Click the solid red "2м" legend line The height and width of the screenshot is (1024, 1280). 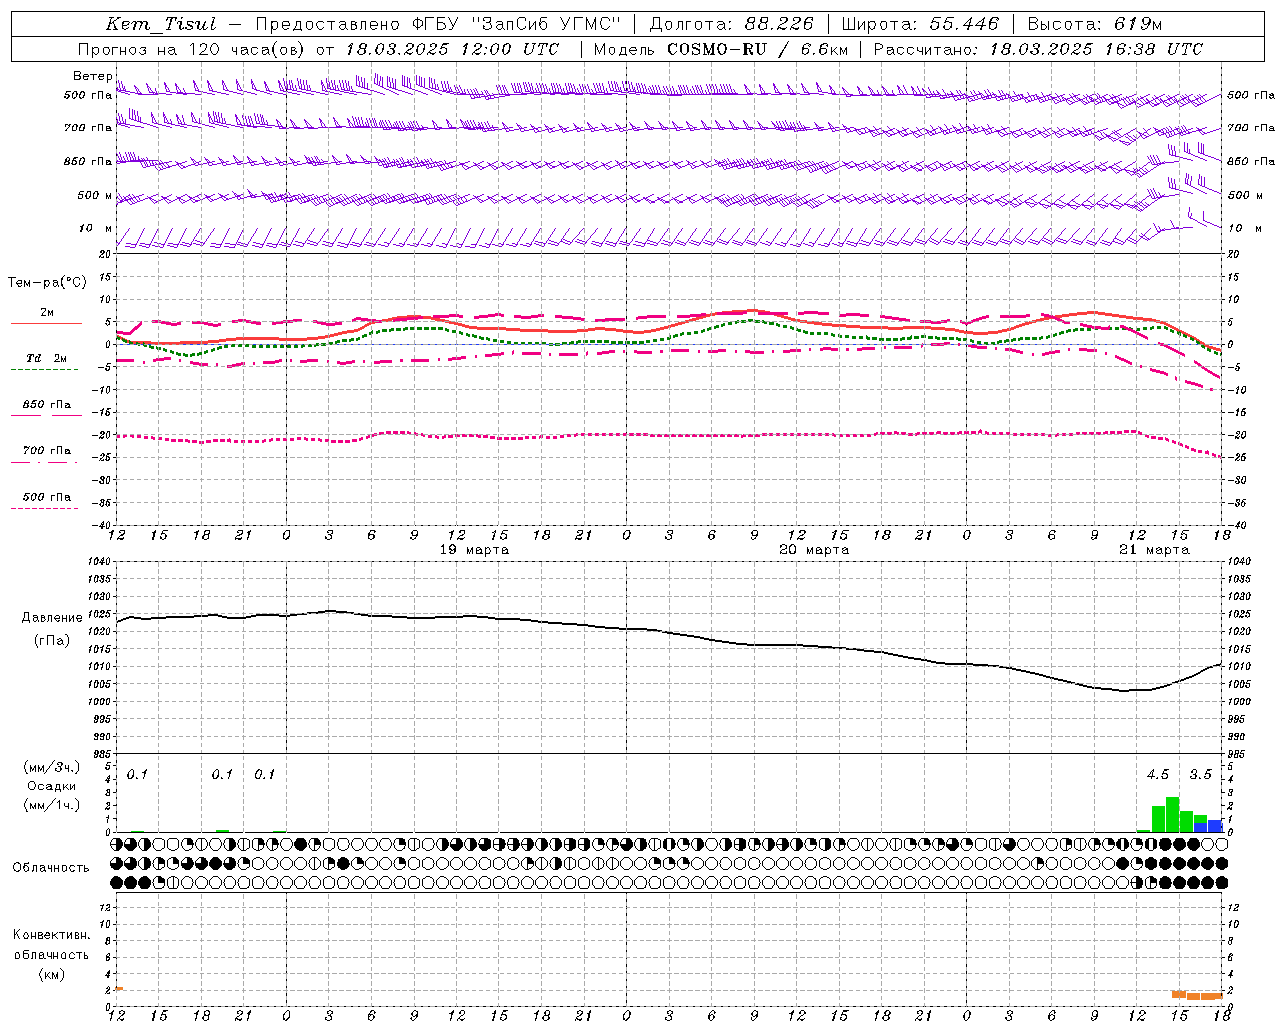point(46,323)
